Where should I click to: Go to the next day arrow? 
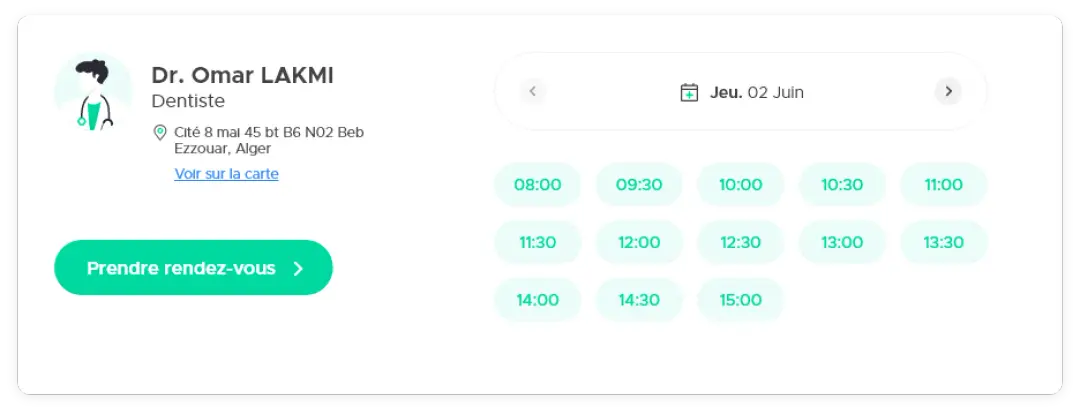948,92
